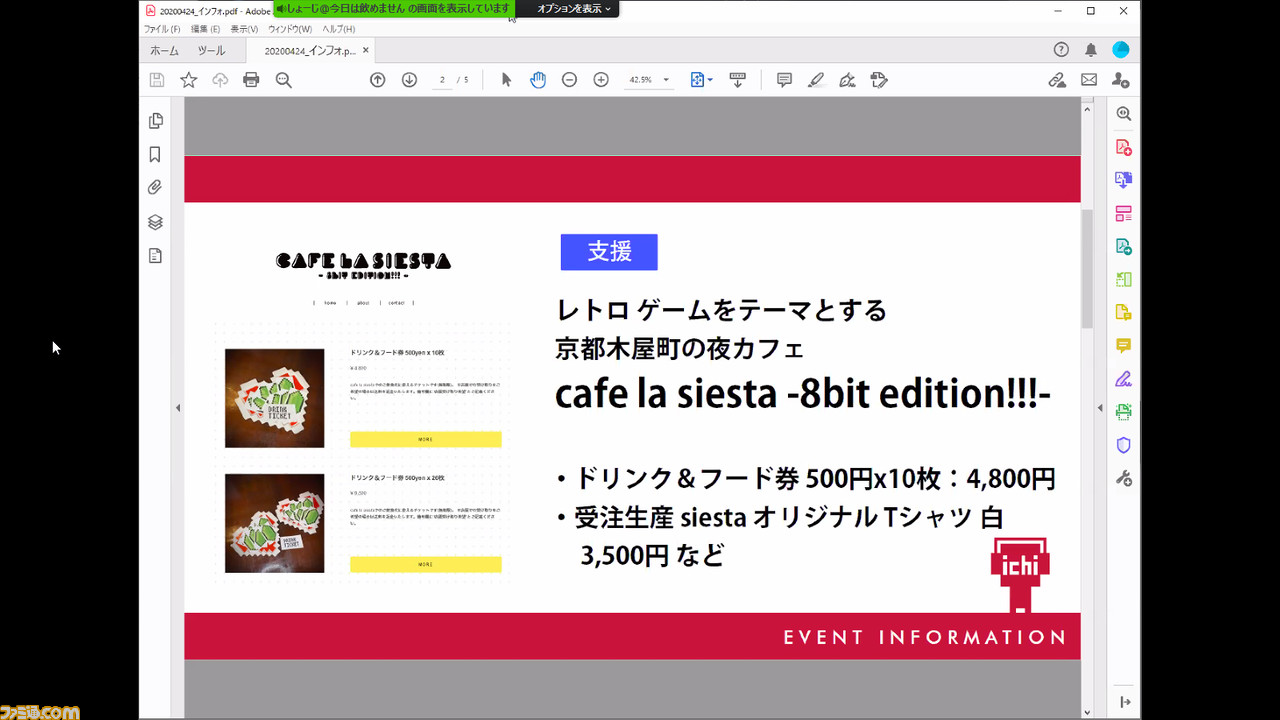The image size is (1280, 720).
Task: Open the オプションを表示 screen share dropdown
Action: 574,8
